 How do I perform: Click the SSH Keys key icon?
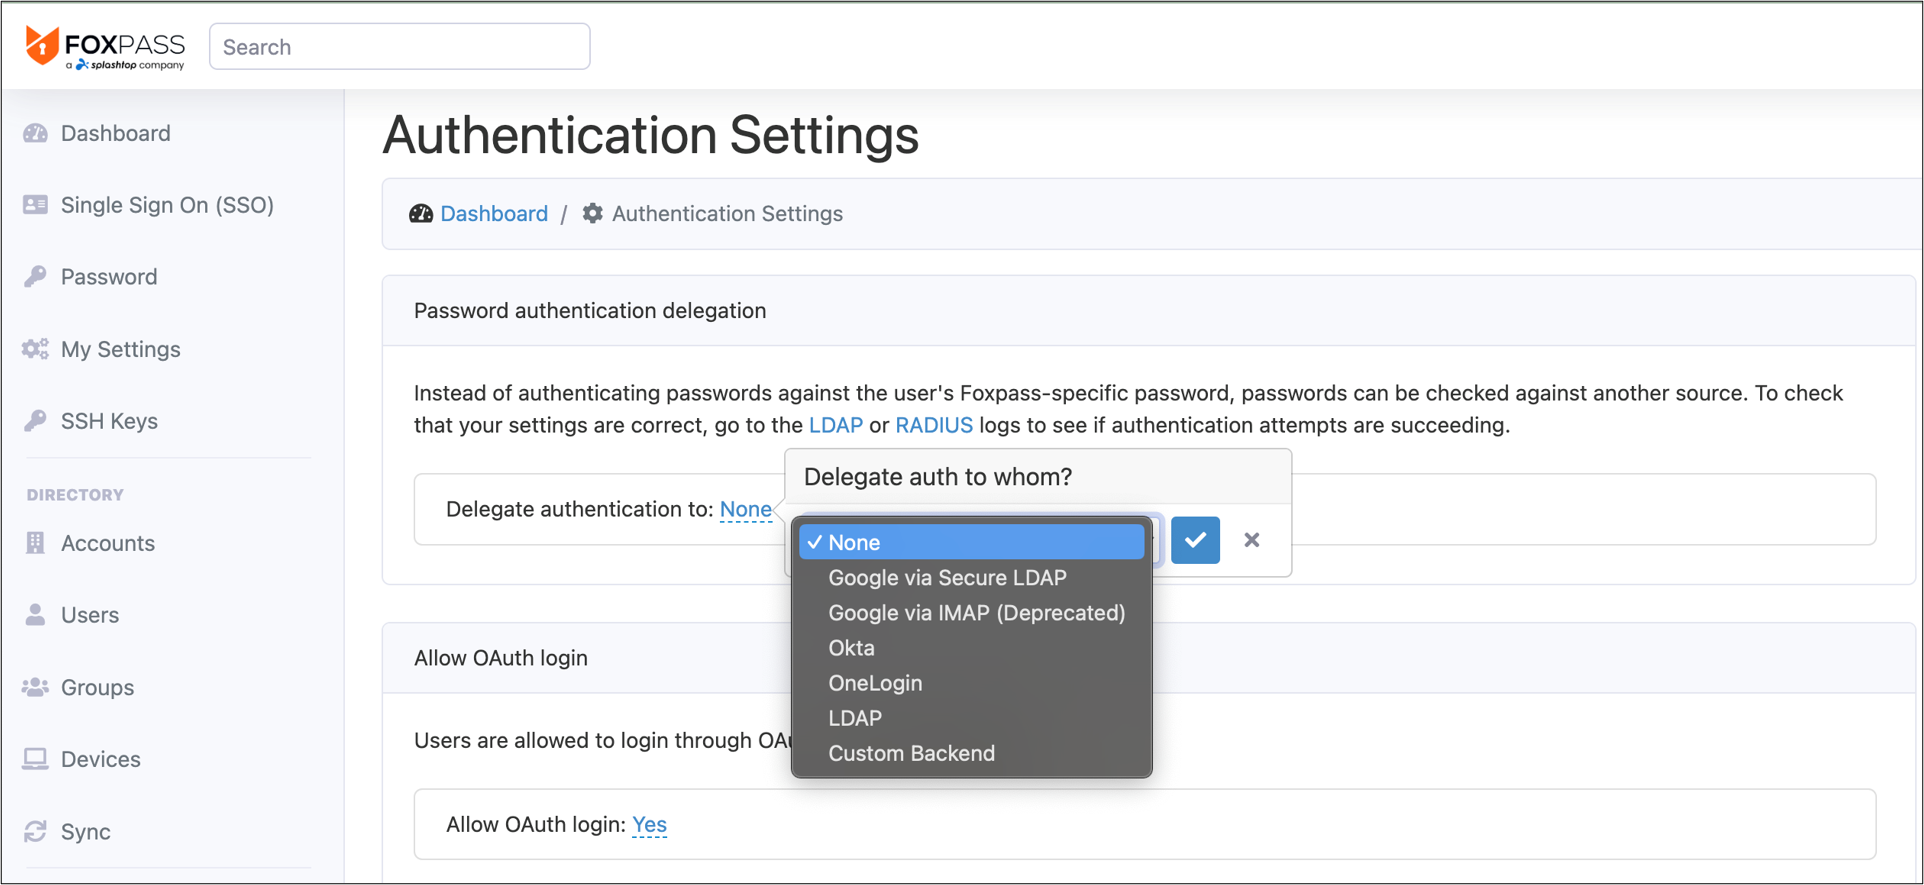tap(36, 421)
